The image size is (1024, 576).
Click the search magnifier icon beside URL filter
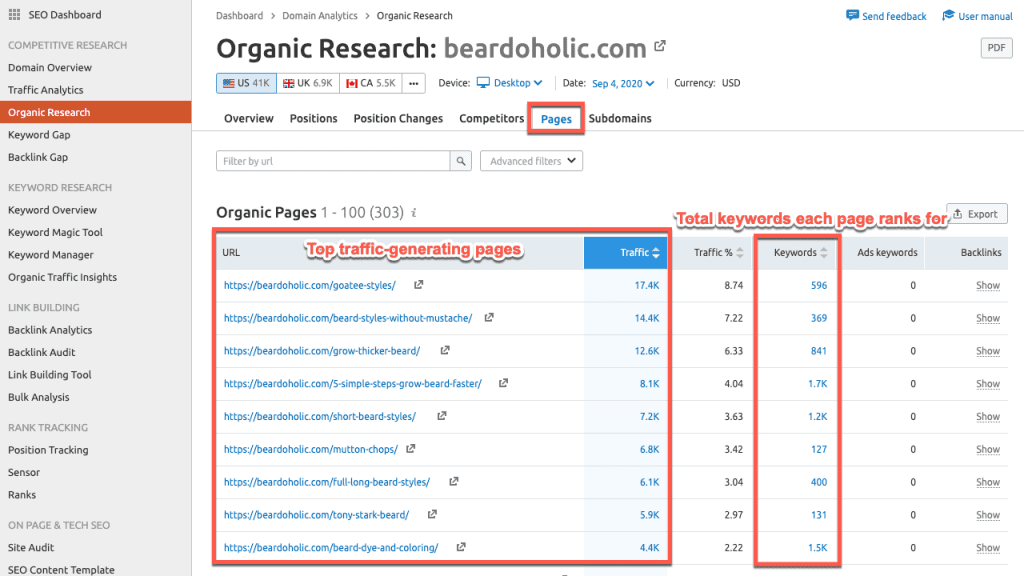click(461, 161)
